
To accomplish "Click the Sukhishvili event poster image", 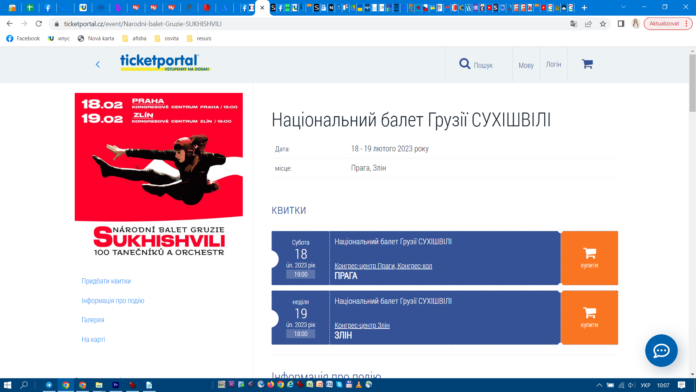I will [158, 174].
